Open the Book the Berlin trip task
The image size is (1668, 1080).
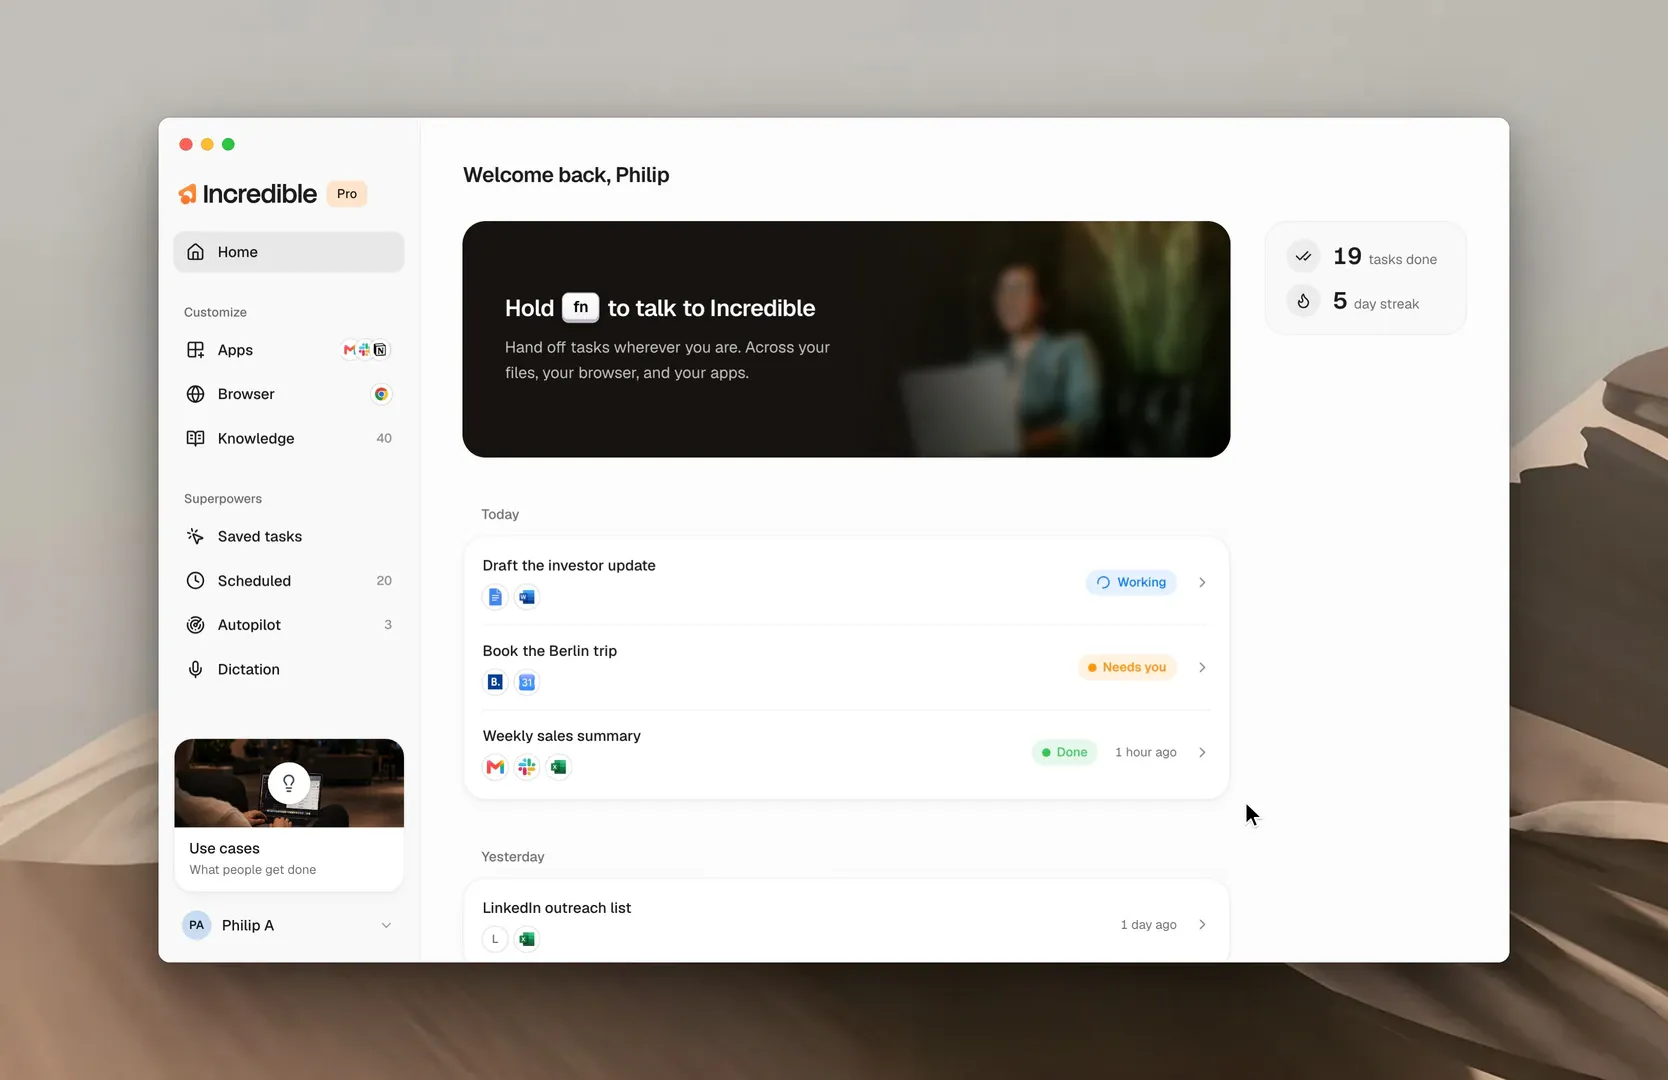(x=846, y=667)
